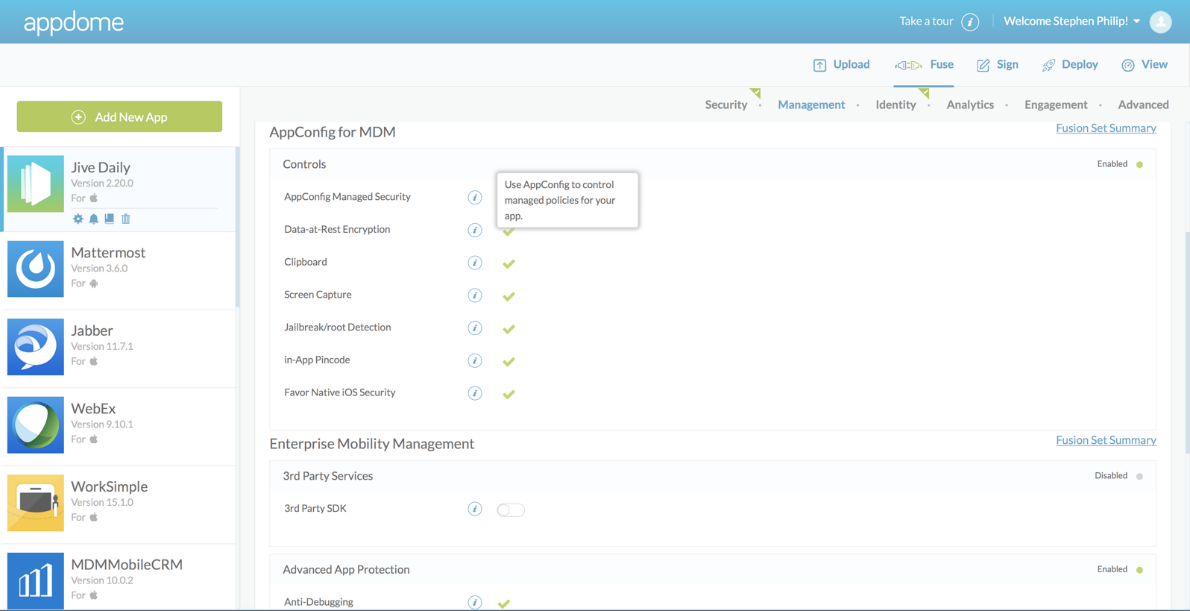Image resolution: width=1190 pixels, height=611 pixels.
Task: Click info icon next to 3rd Party SDK
Action: click(x=475, y=509)
